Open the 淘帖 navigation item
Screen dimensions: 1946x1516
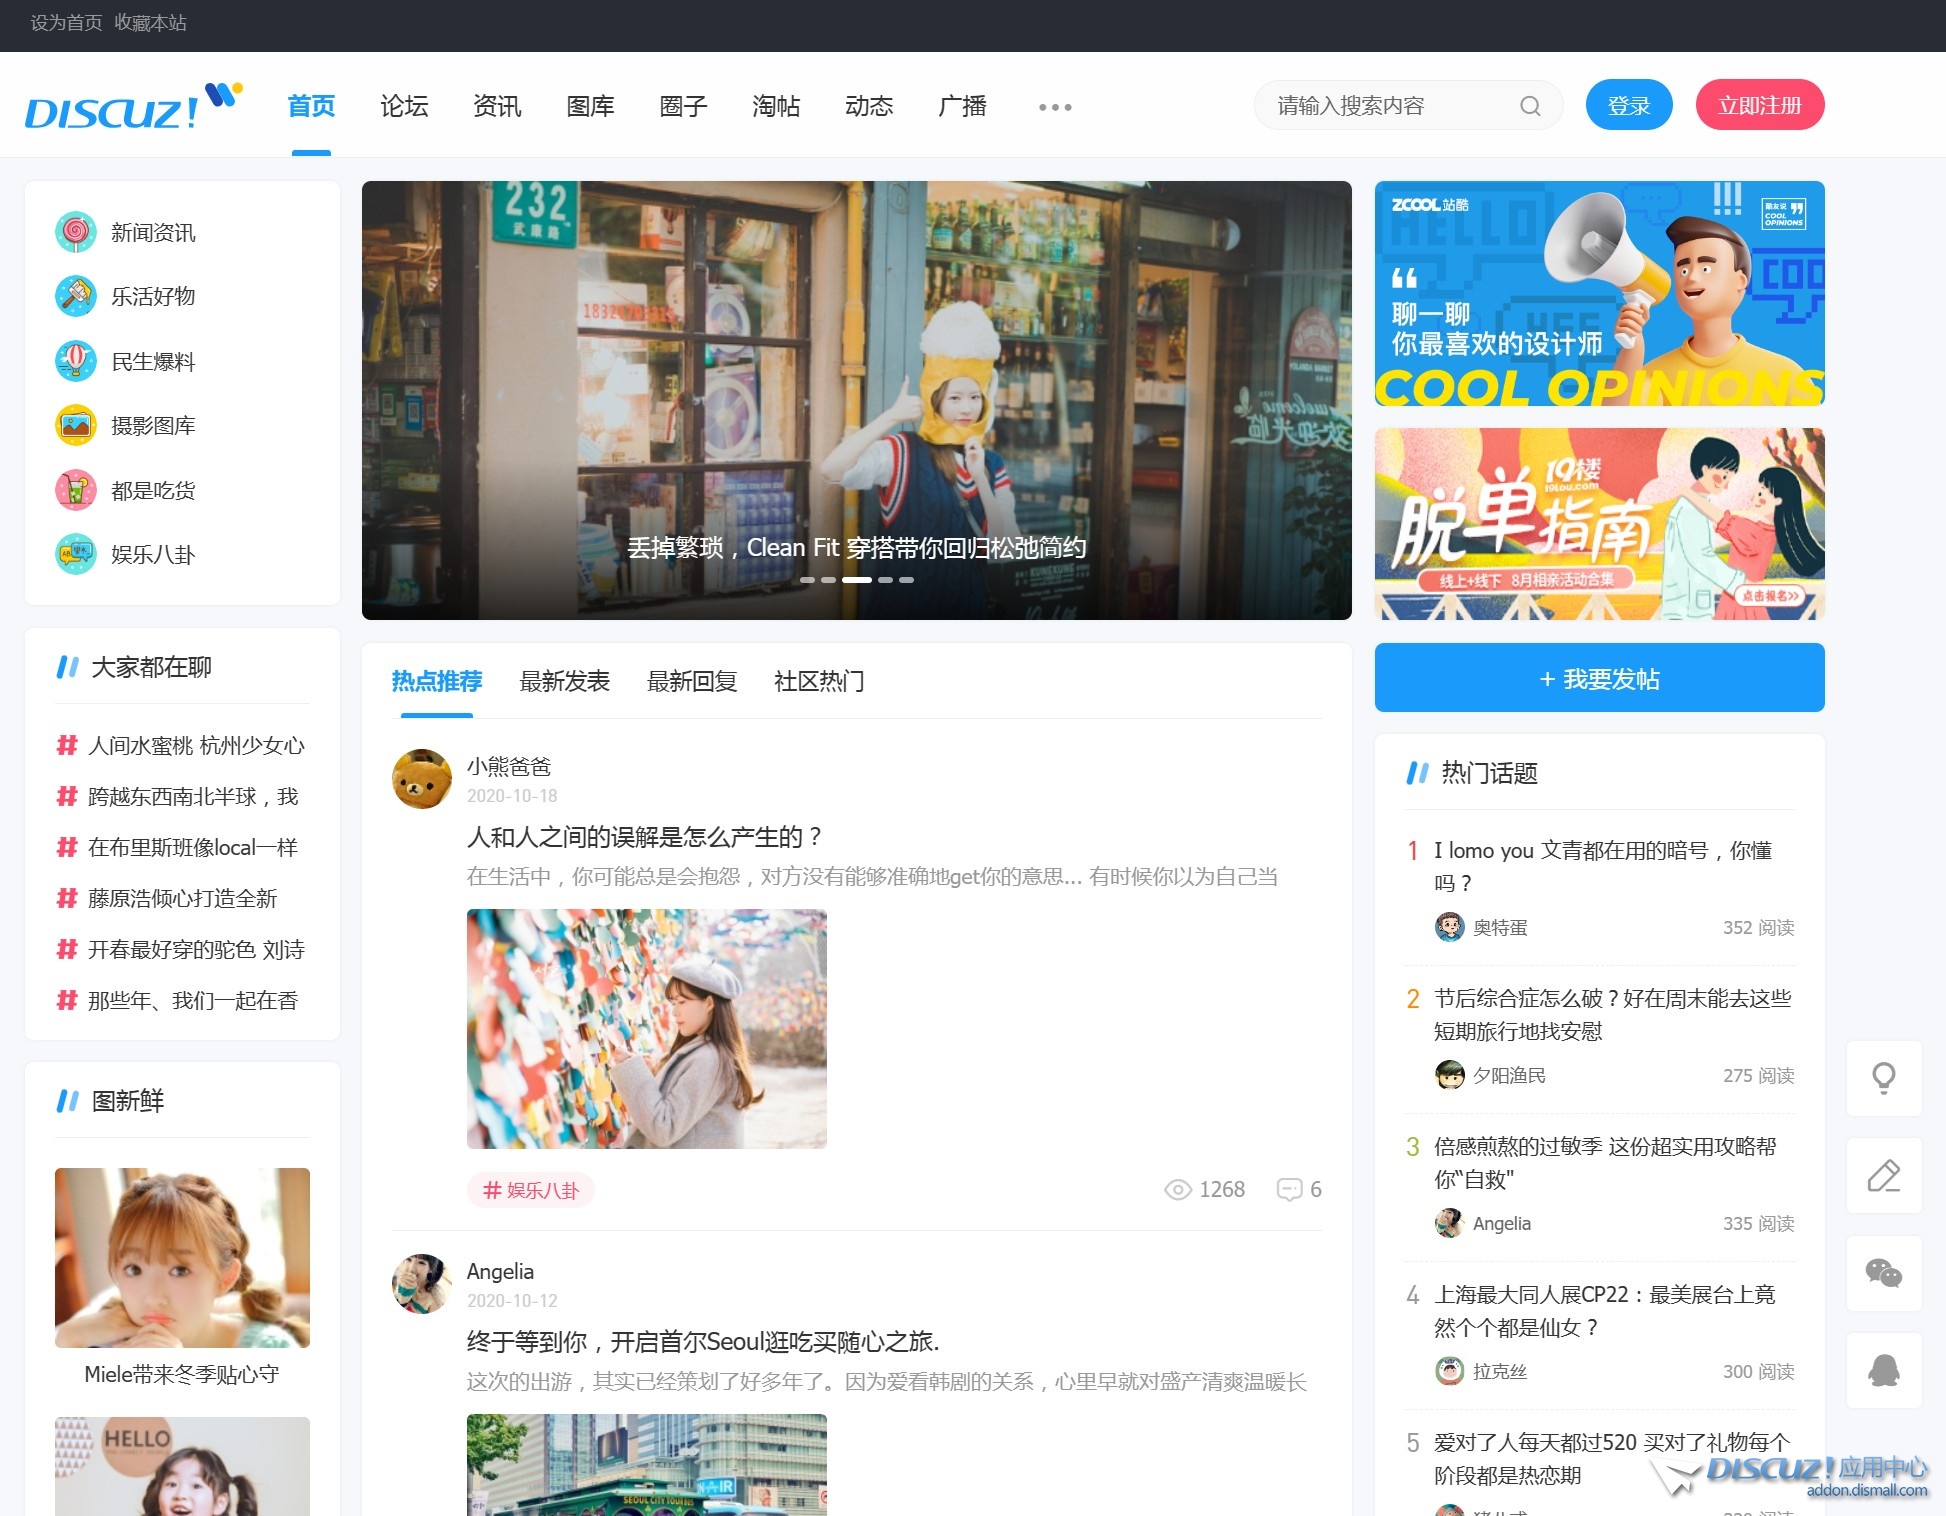point(776,106)
